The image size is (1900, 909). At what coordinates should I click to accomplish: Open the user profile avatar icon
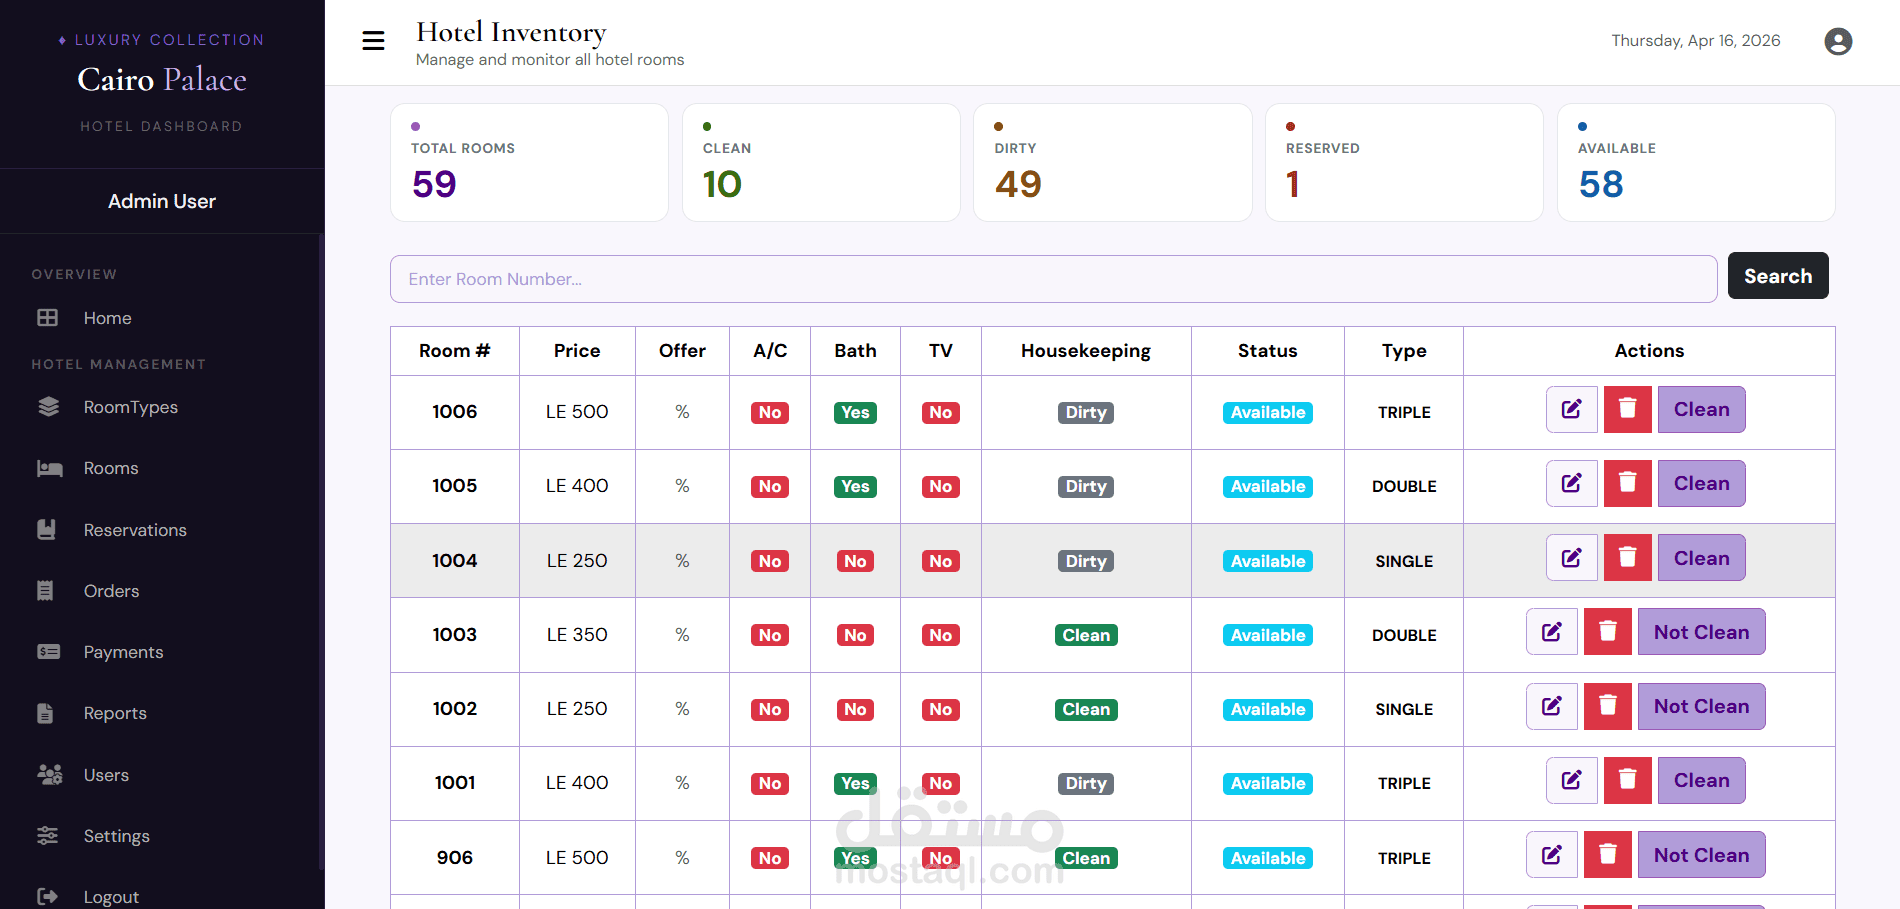(x=1838, y=41)
